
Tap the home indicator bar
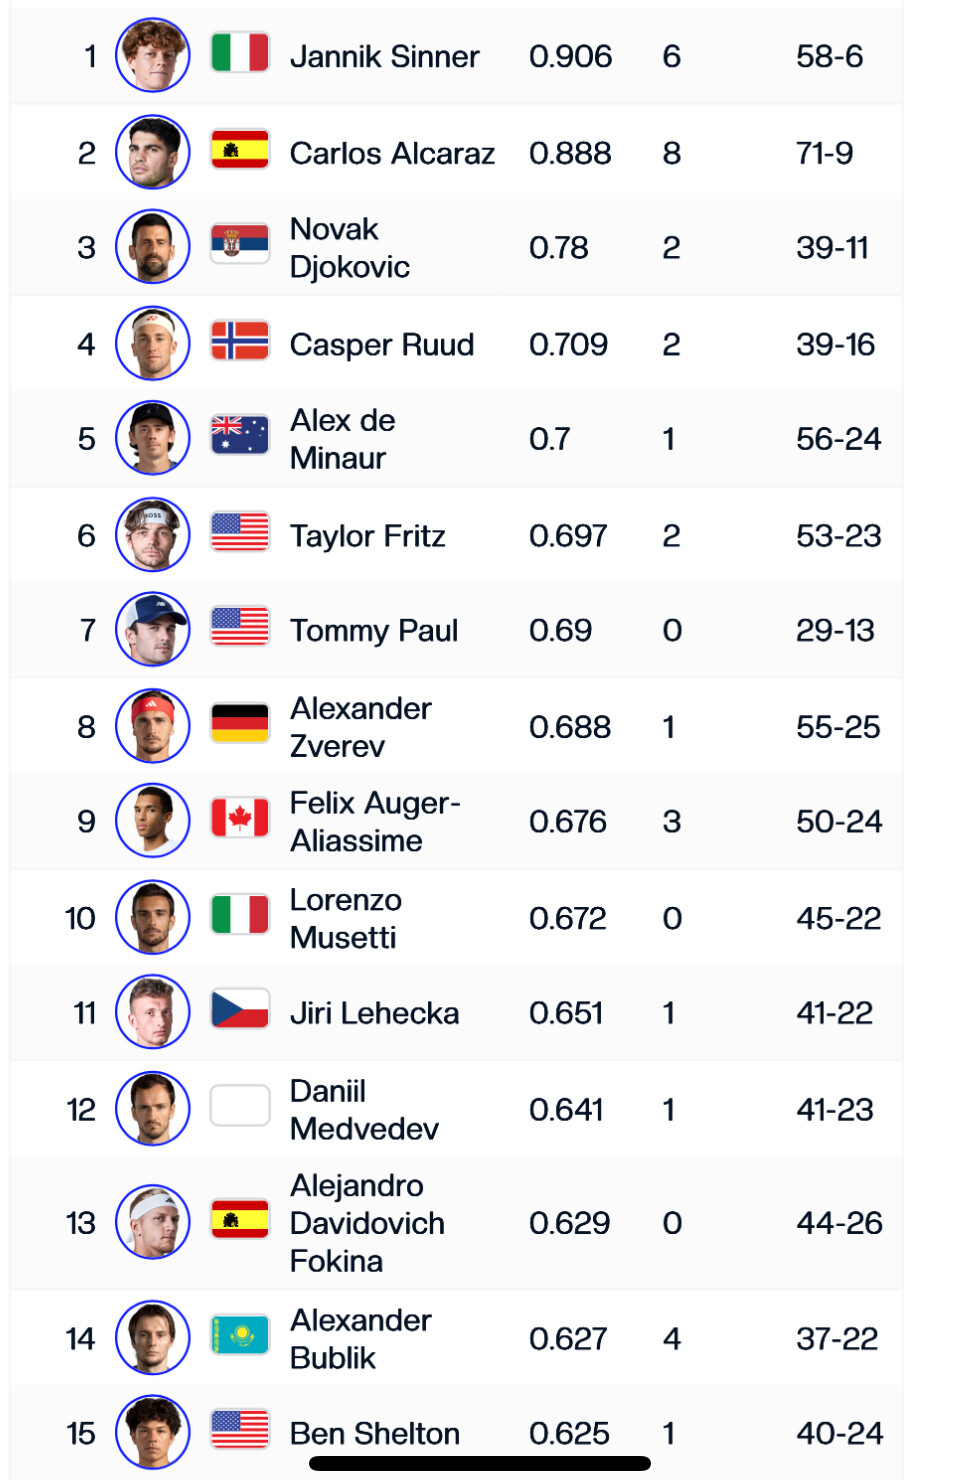(x=480, y=1464)
